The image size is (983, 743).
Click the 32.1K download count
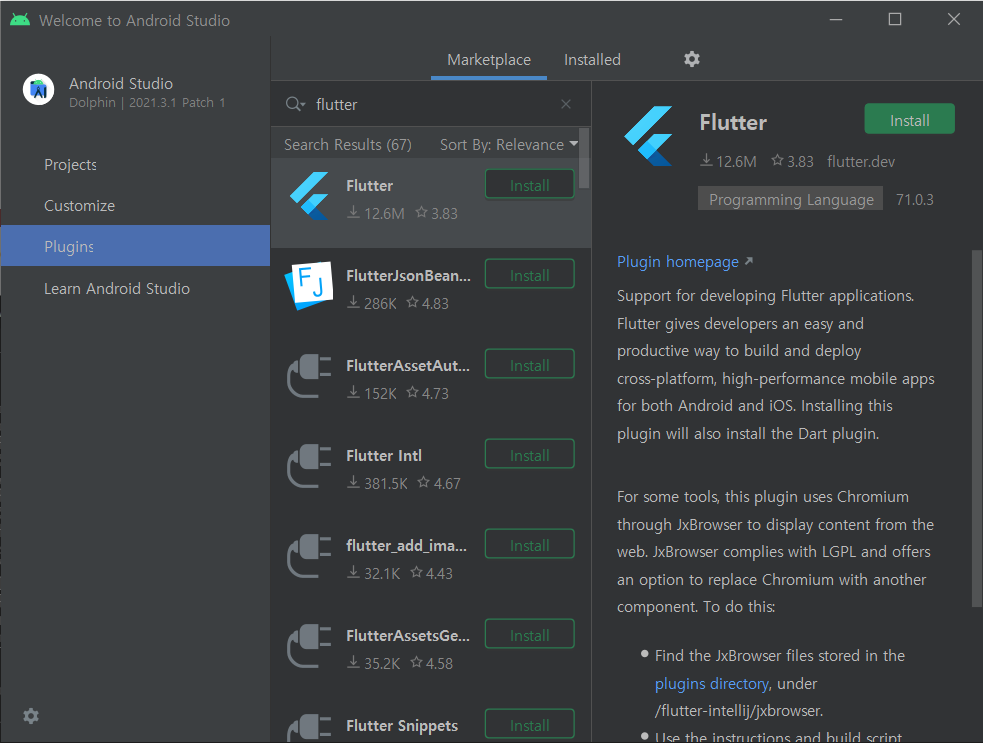coord(374,574)
